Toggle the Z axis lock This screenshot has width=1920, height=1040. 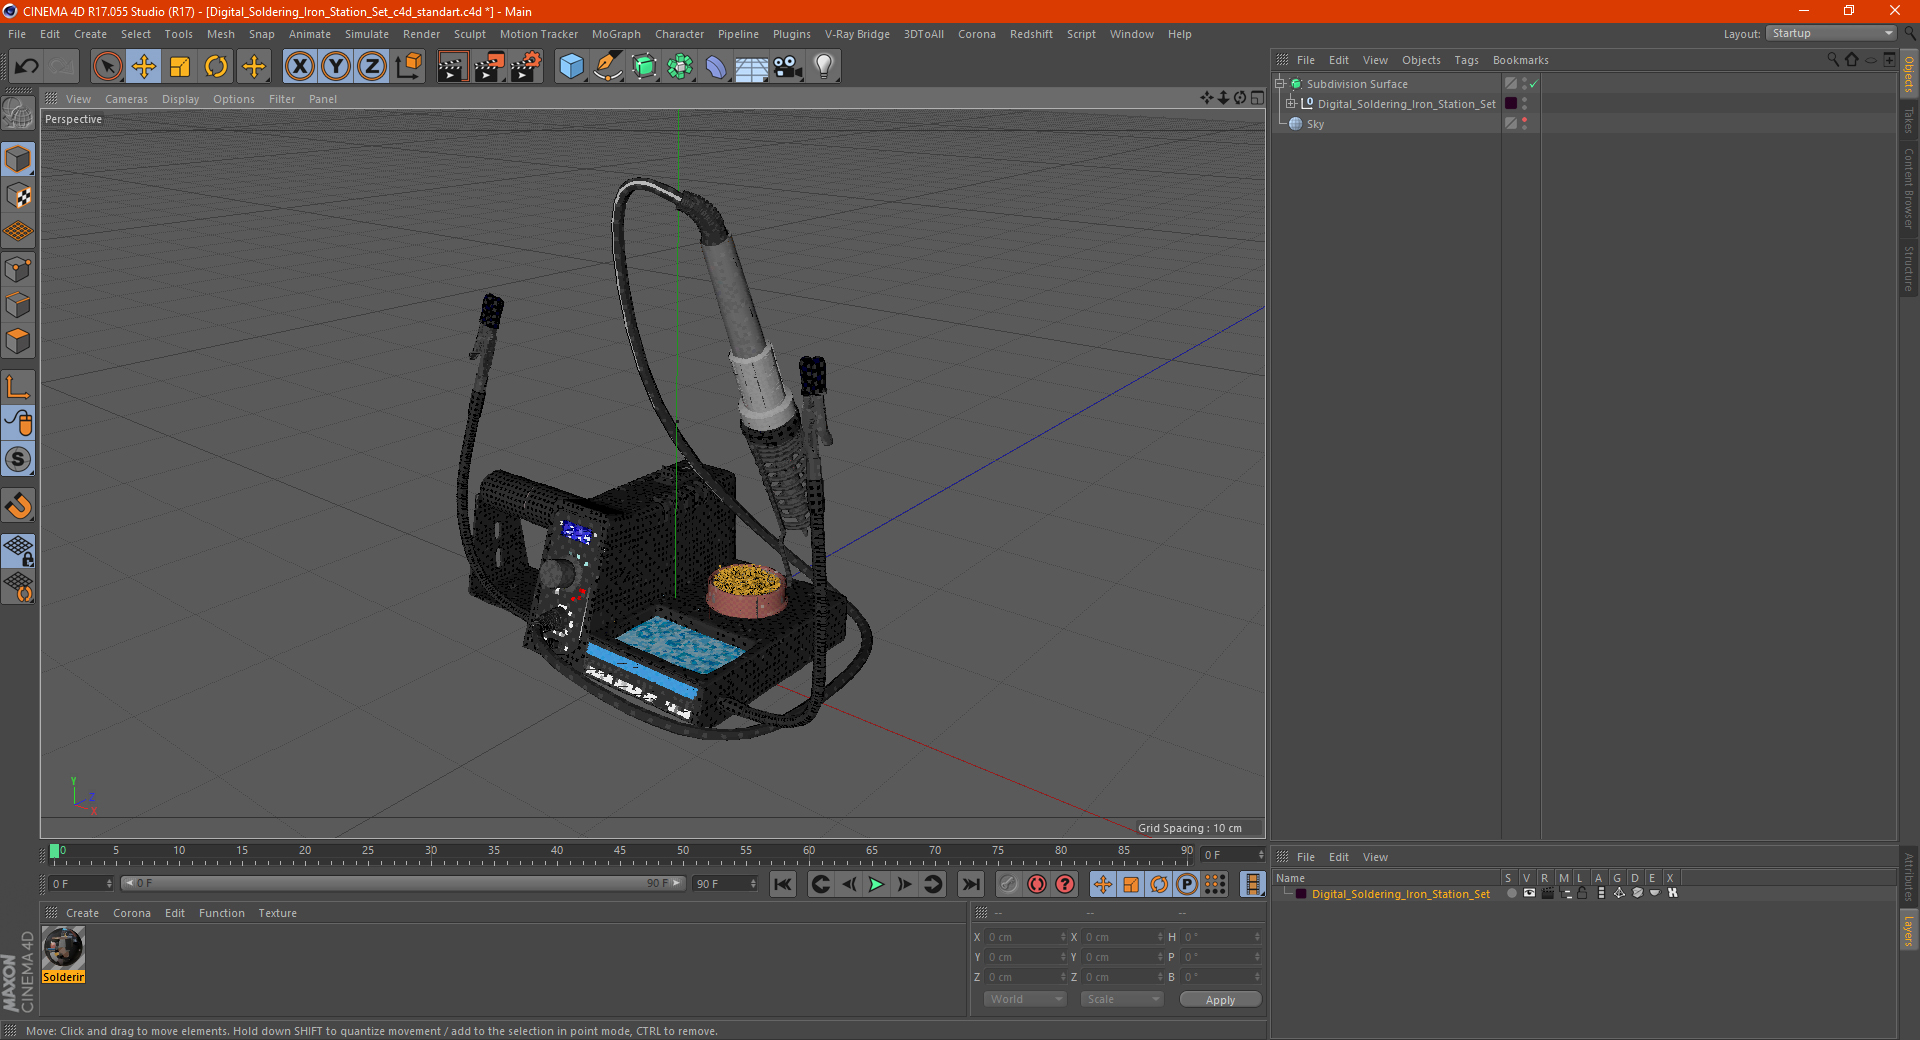click(x=372, y=67)
